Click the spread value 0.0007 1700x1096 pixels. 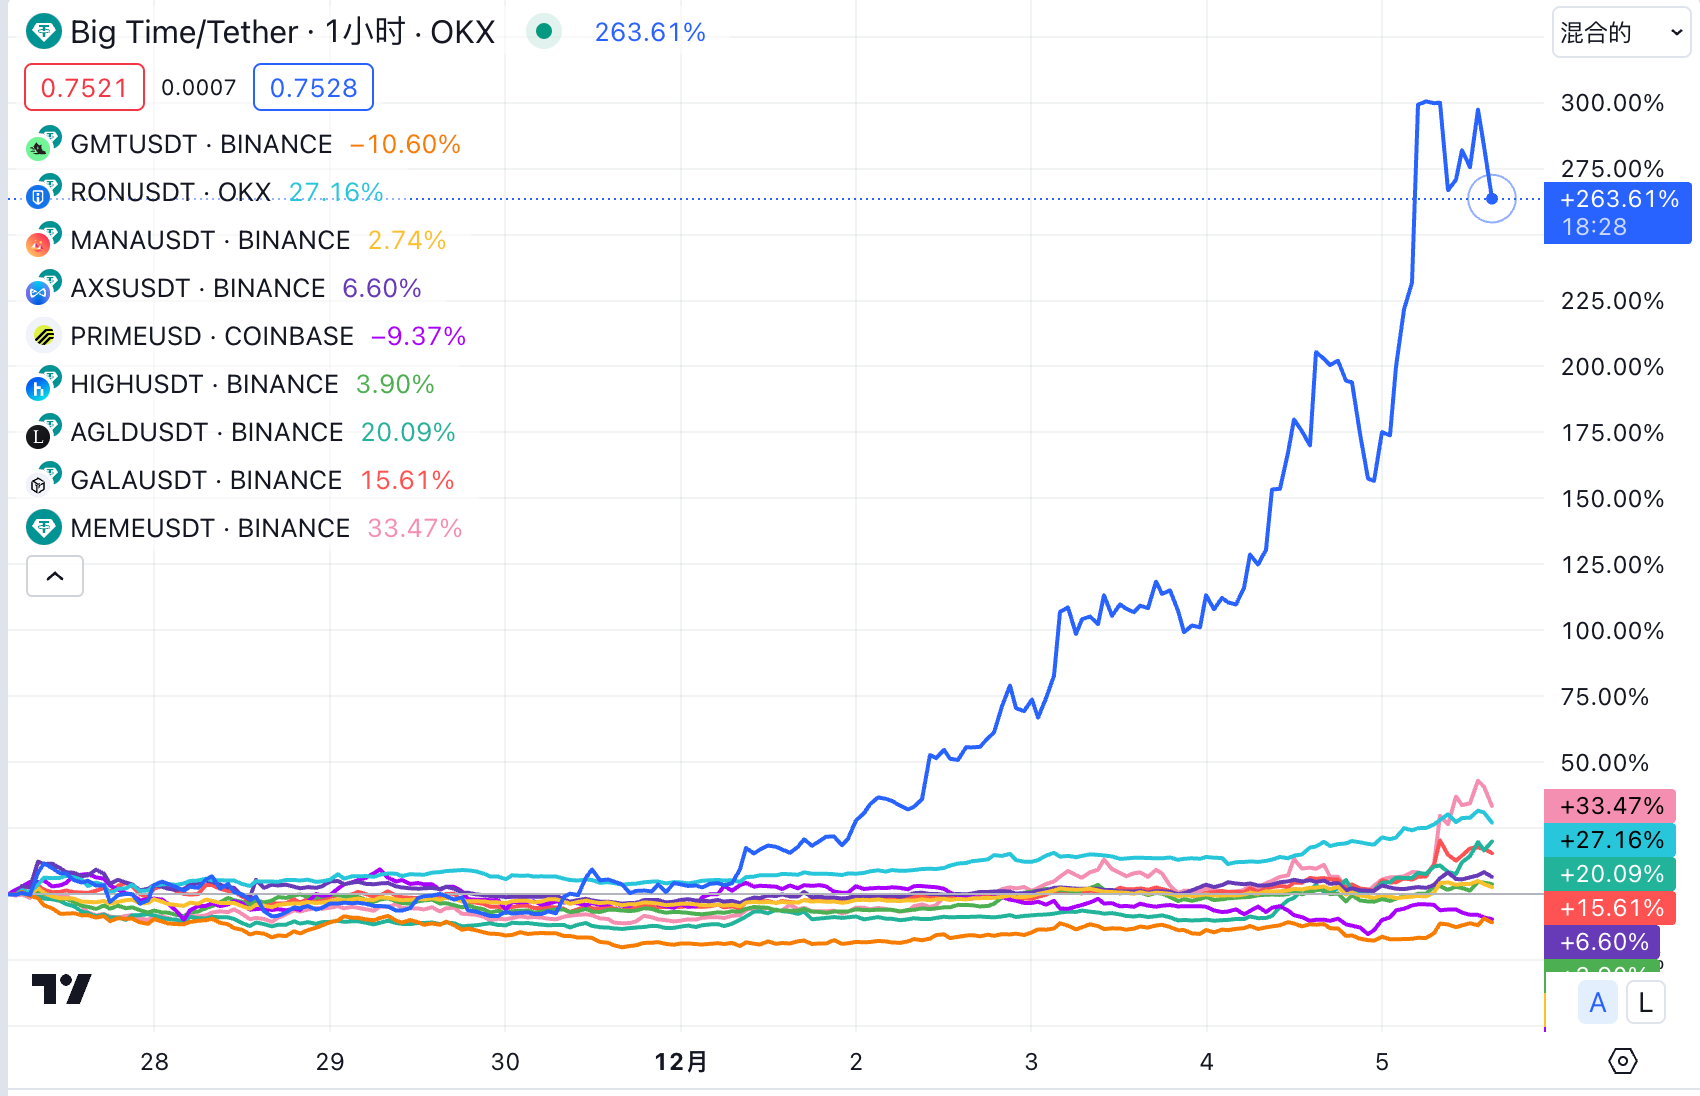pos(199,88)
